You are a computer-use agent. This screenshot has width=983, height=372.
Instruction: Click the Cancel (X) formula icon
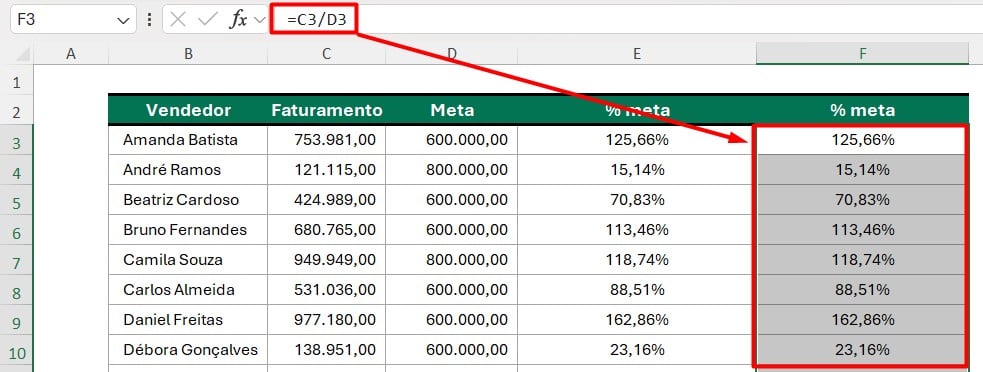(x=178, y=19)
